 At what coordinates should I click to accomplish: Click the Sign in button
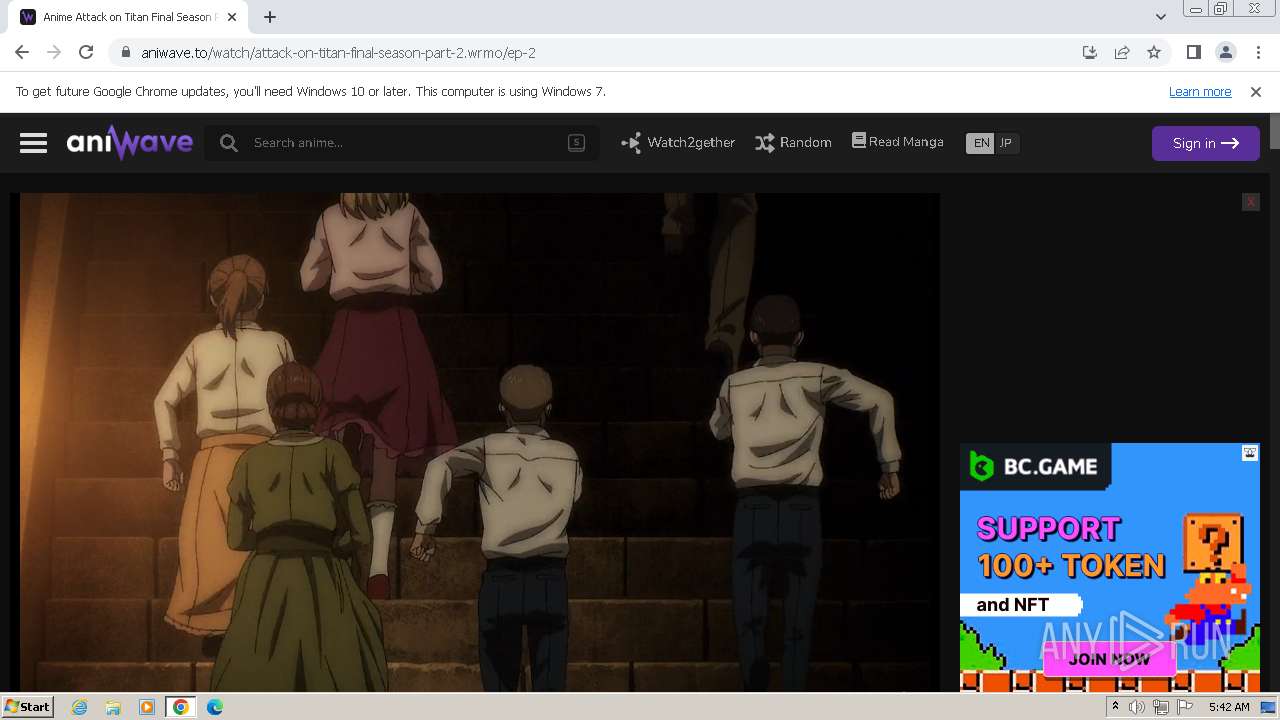pos(1205,143)
